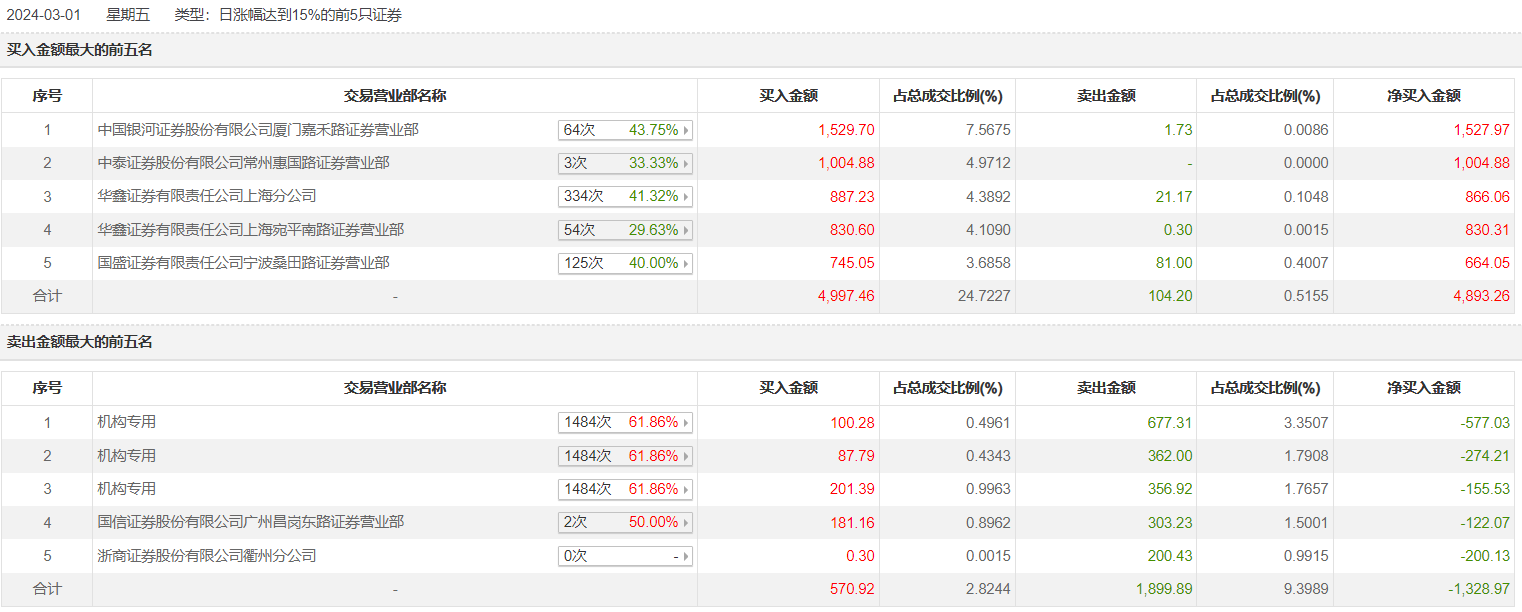Screen dimensions: 1522x612
Task: Click arrow icon beside 2次 50.00%
Action: 686,523
